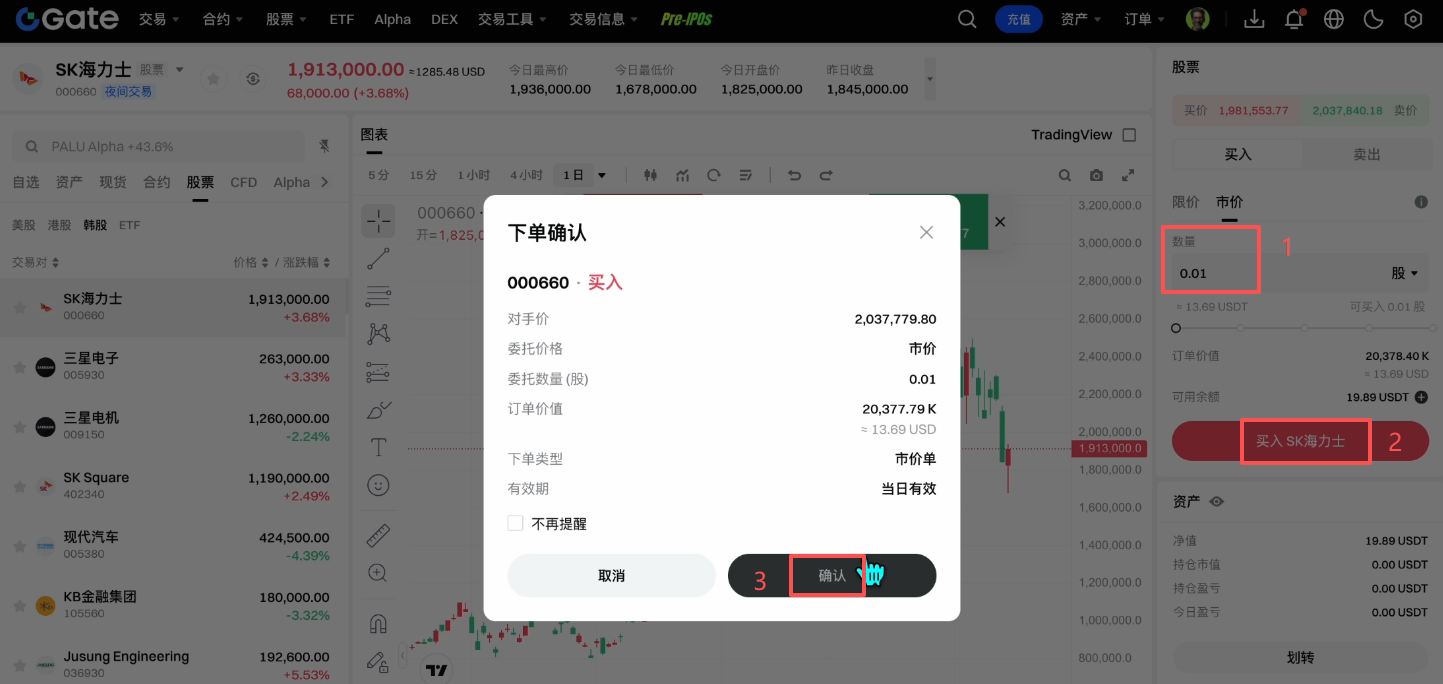The image size is (1443, 684).
Task: Open the download app icon
Action: (x=1254, y=19)
